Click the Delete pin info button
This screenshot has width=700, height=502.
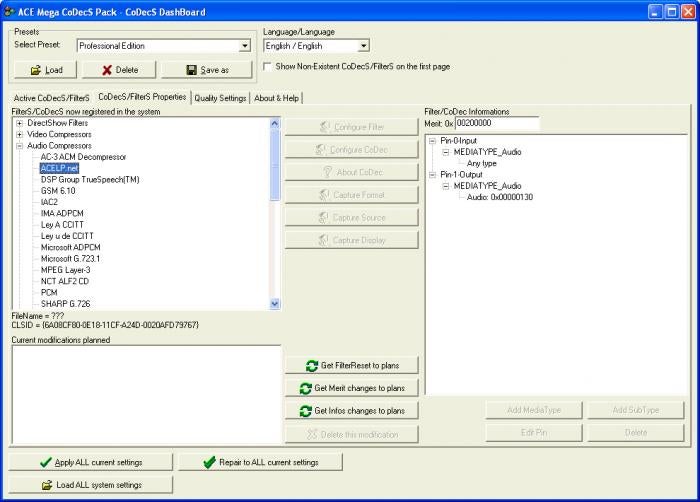(636, 432)
